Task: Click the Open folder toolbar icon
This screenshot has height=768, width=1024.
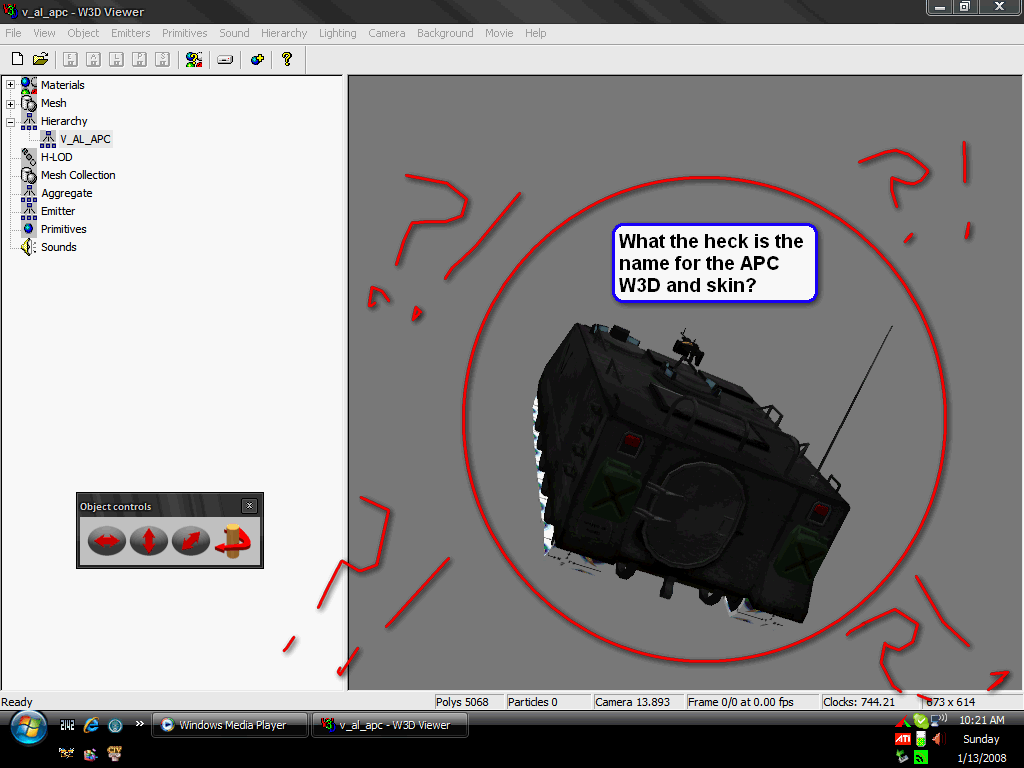Action: tap(41, 60)
